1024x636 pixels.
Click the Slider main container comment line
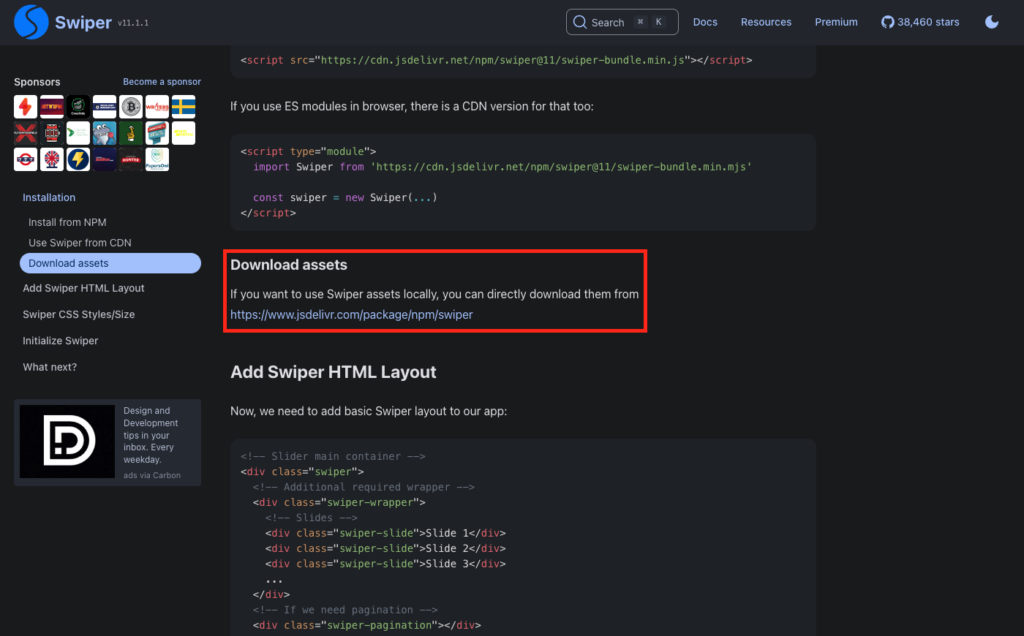[333, 456]
